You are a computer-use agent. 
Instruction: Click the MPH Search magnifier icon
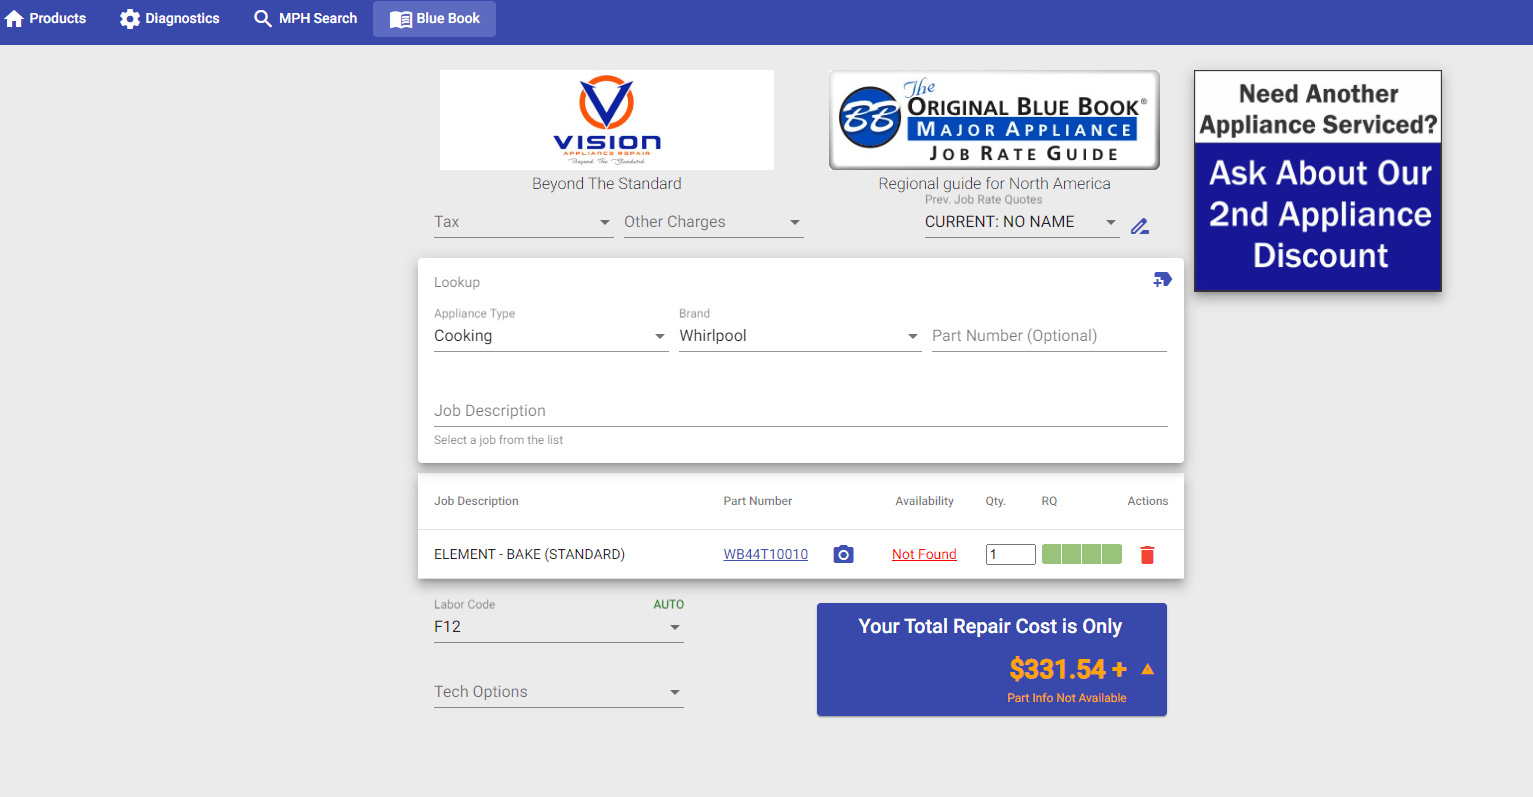pos(263,19)
